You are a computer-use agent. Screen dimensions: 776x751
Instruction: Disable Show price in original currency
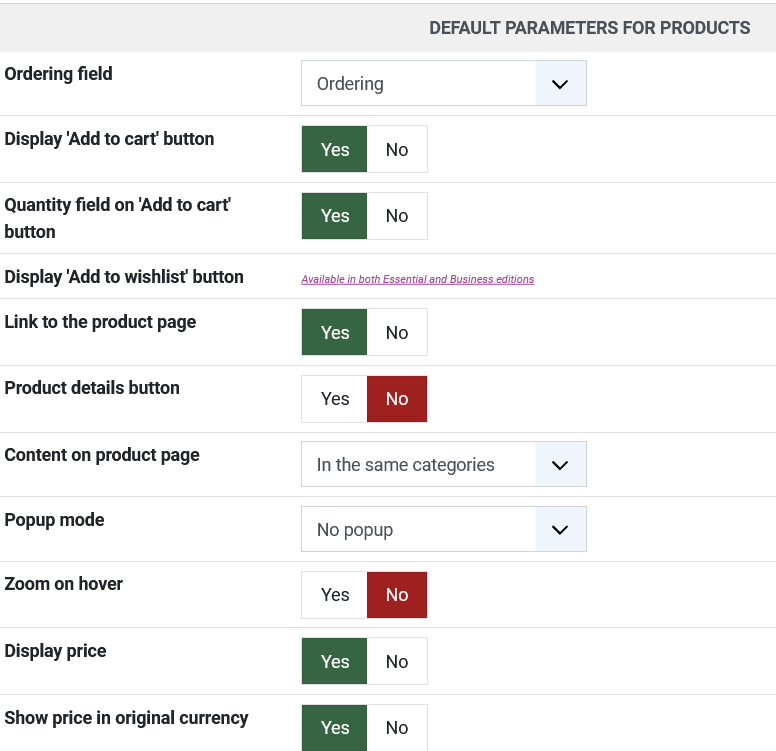coord(397,728)
